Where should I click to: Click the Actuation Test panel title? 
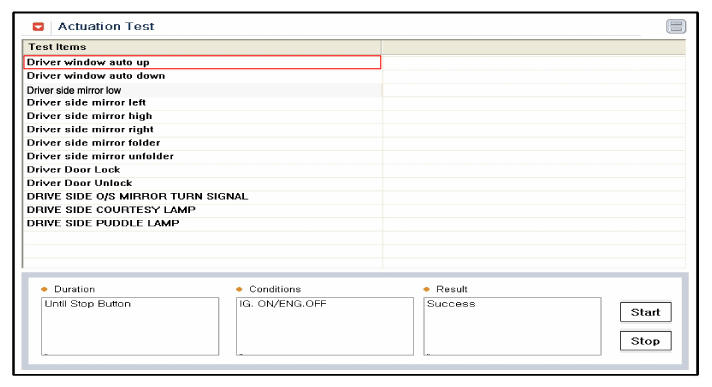coord(106,26)
